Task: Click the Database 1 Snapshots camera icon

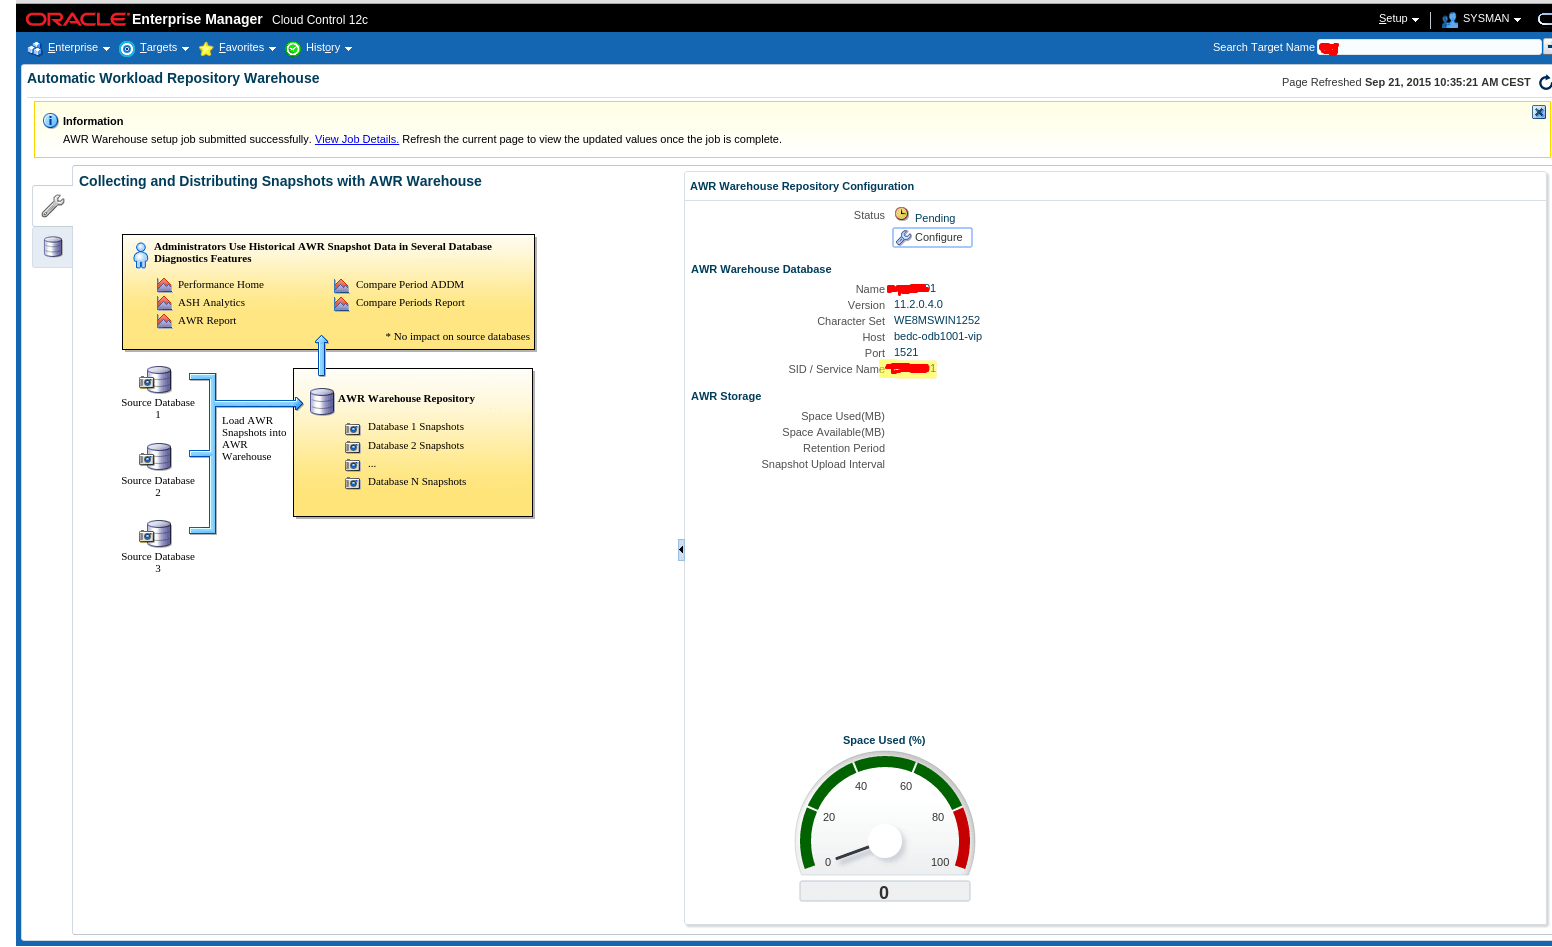Action: point(353,428)
